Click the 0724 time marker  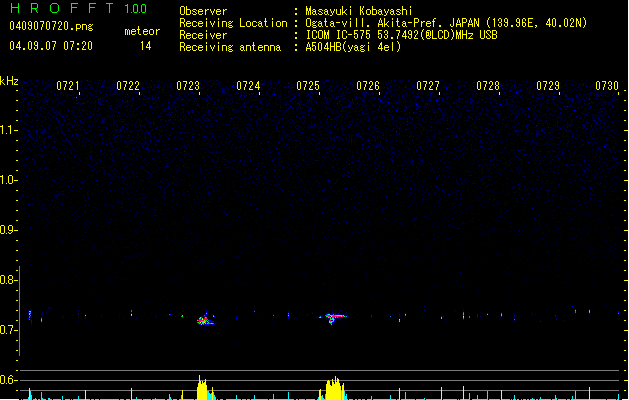tap(248, 86)
